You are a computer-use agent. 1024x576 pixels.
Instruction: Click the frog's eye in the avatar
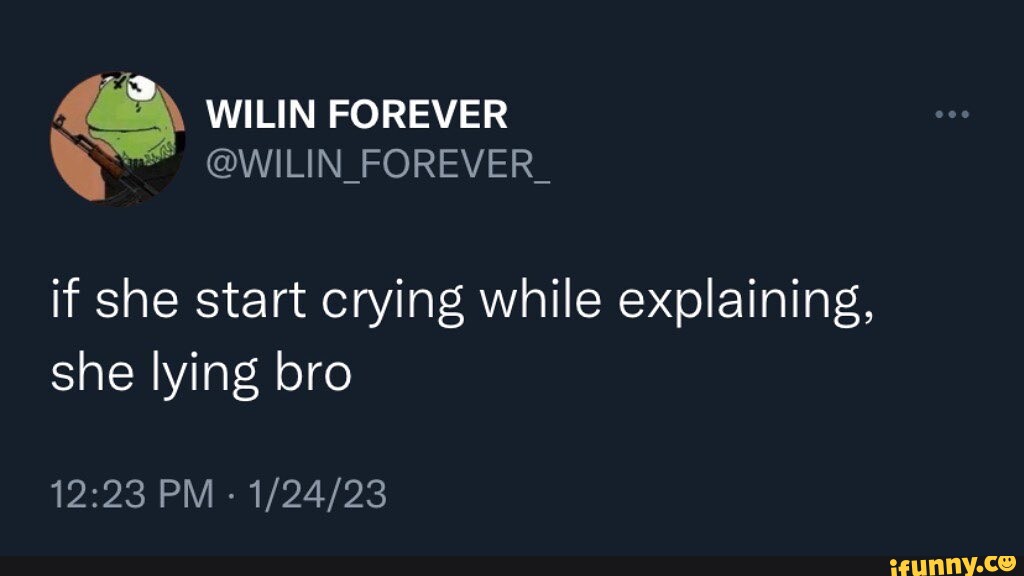tap(142, 90)
